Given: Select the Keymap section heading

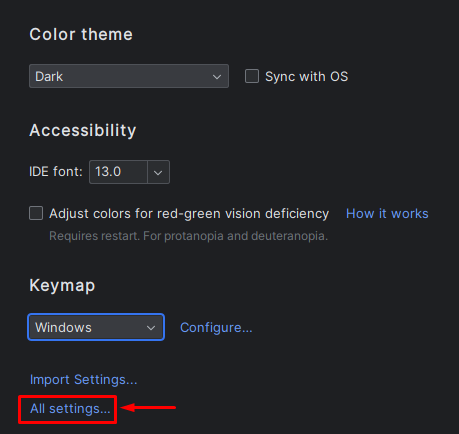Looking at the screenshot, I should tap(62, 286).
